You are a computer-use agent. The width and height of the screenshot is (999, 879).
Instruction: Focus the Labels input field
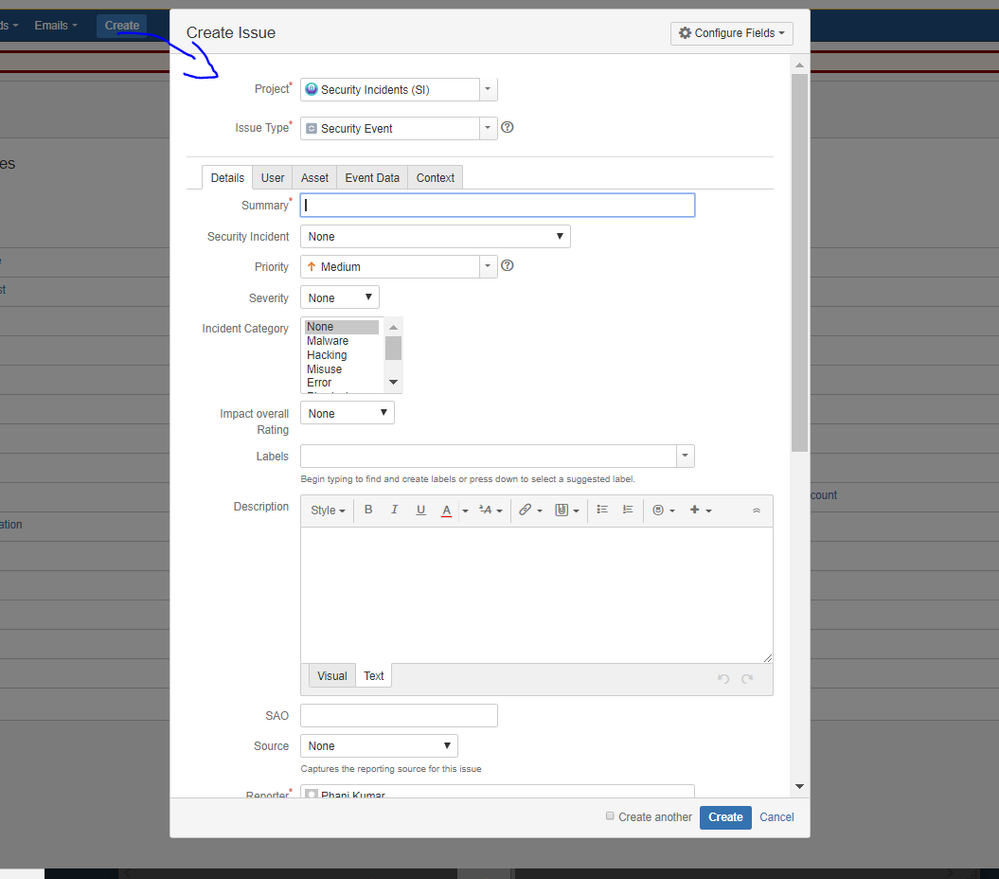tap(489, 456)
